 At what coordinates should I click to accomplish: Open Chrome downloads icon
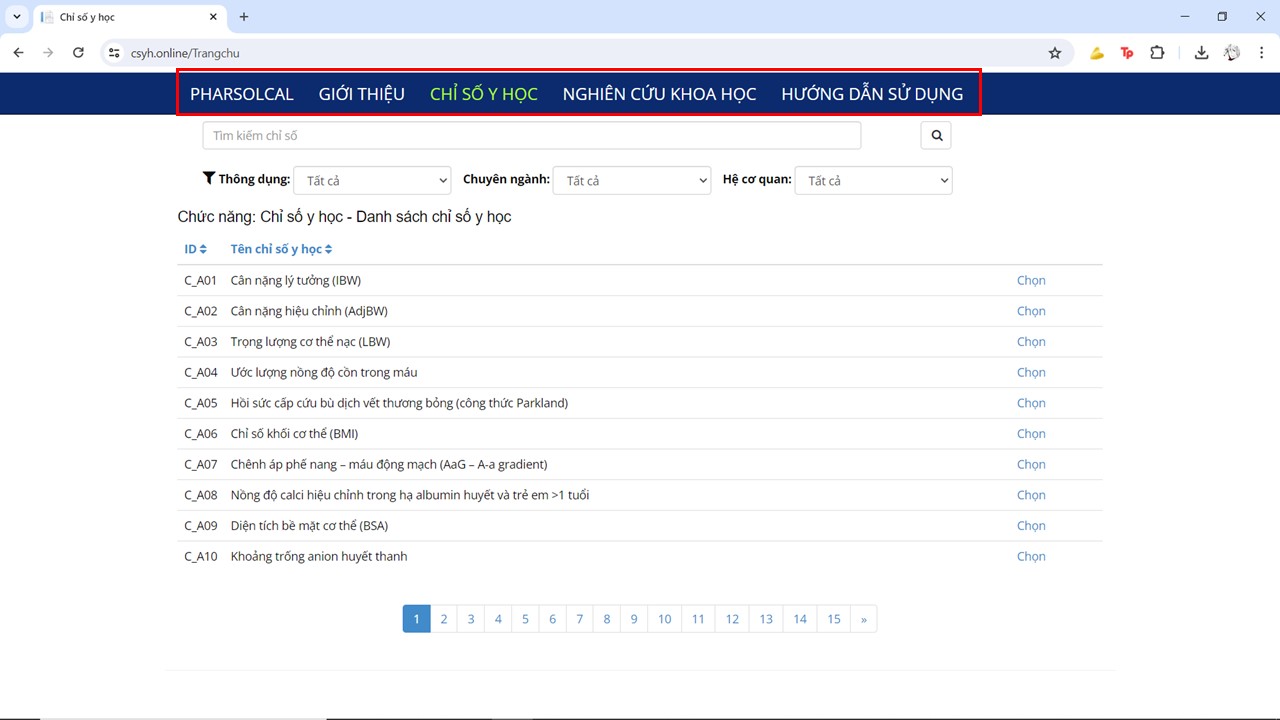1201,53
